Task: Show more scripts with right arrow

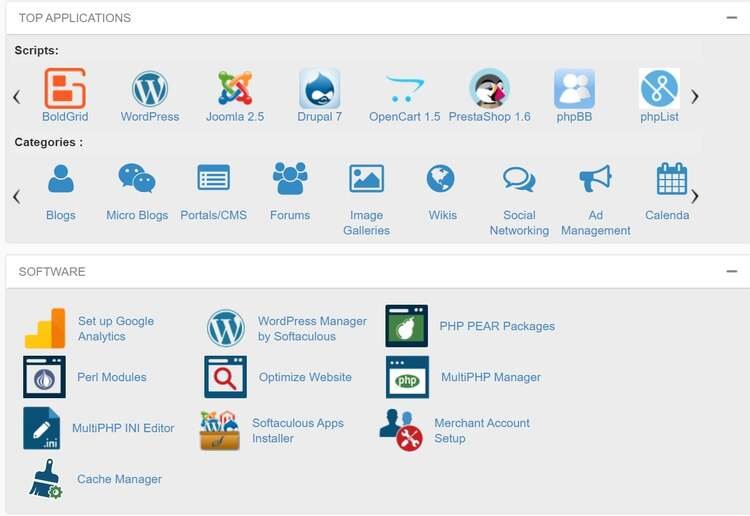Action: point(695,97)
